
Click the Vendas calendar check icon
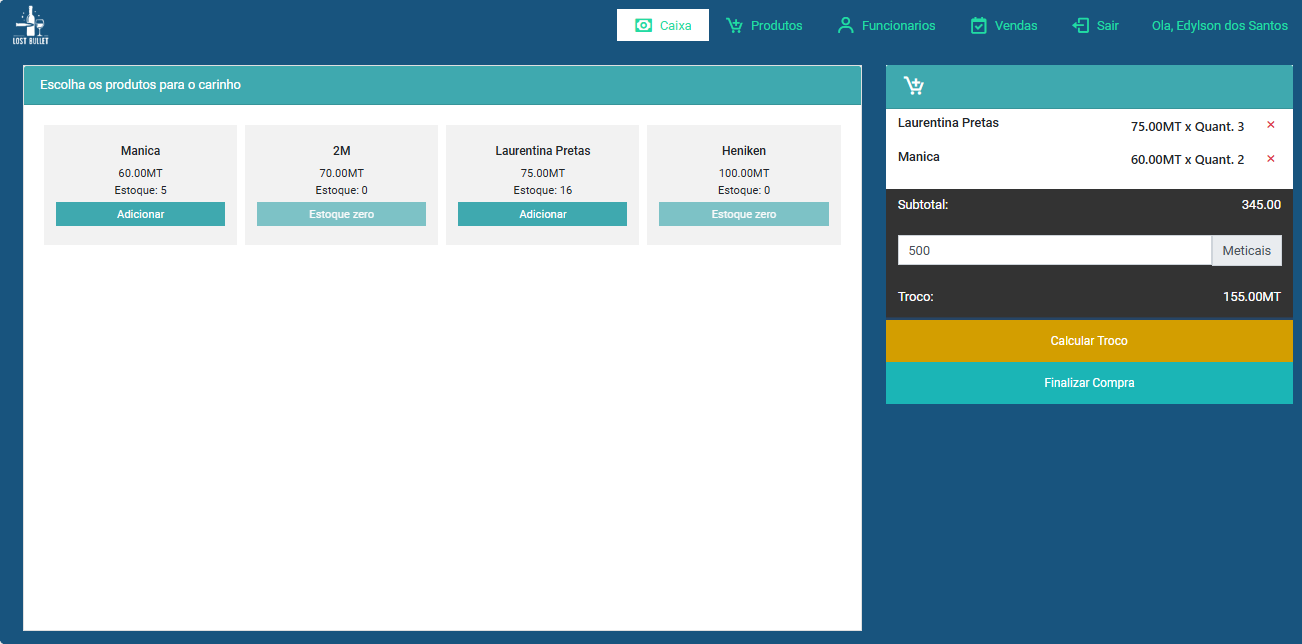979,26
